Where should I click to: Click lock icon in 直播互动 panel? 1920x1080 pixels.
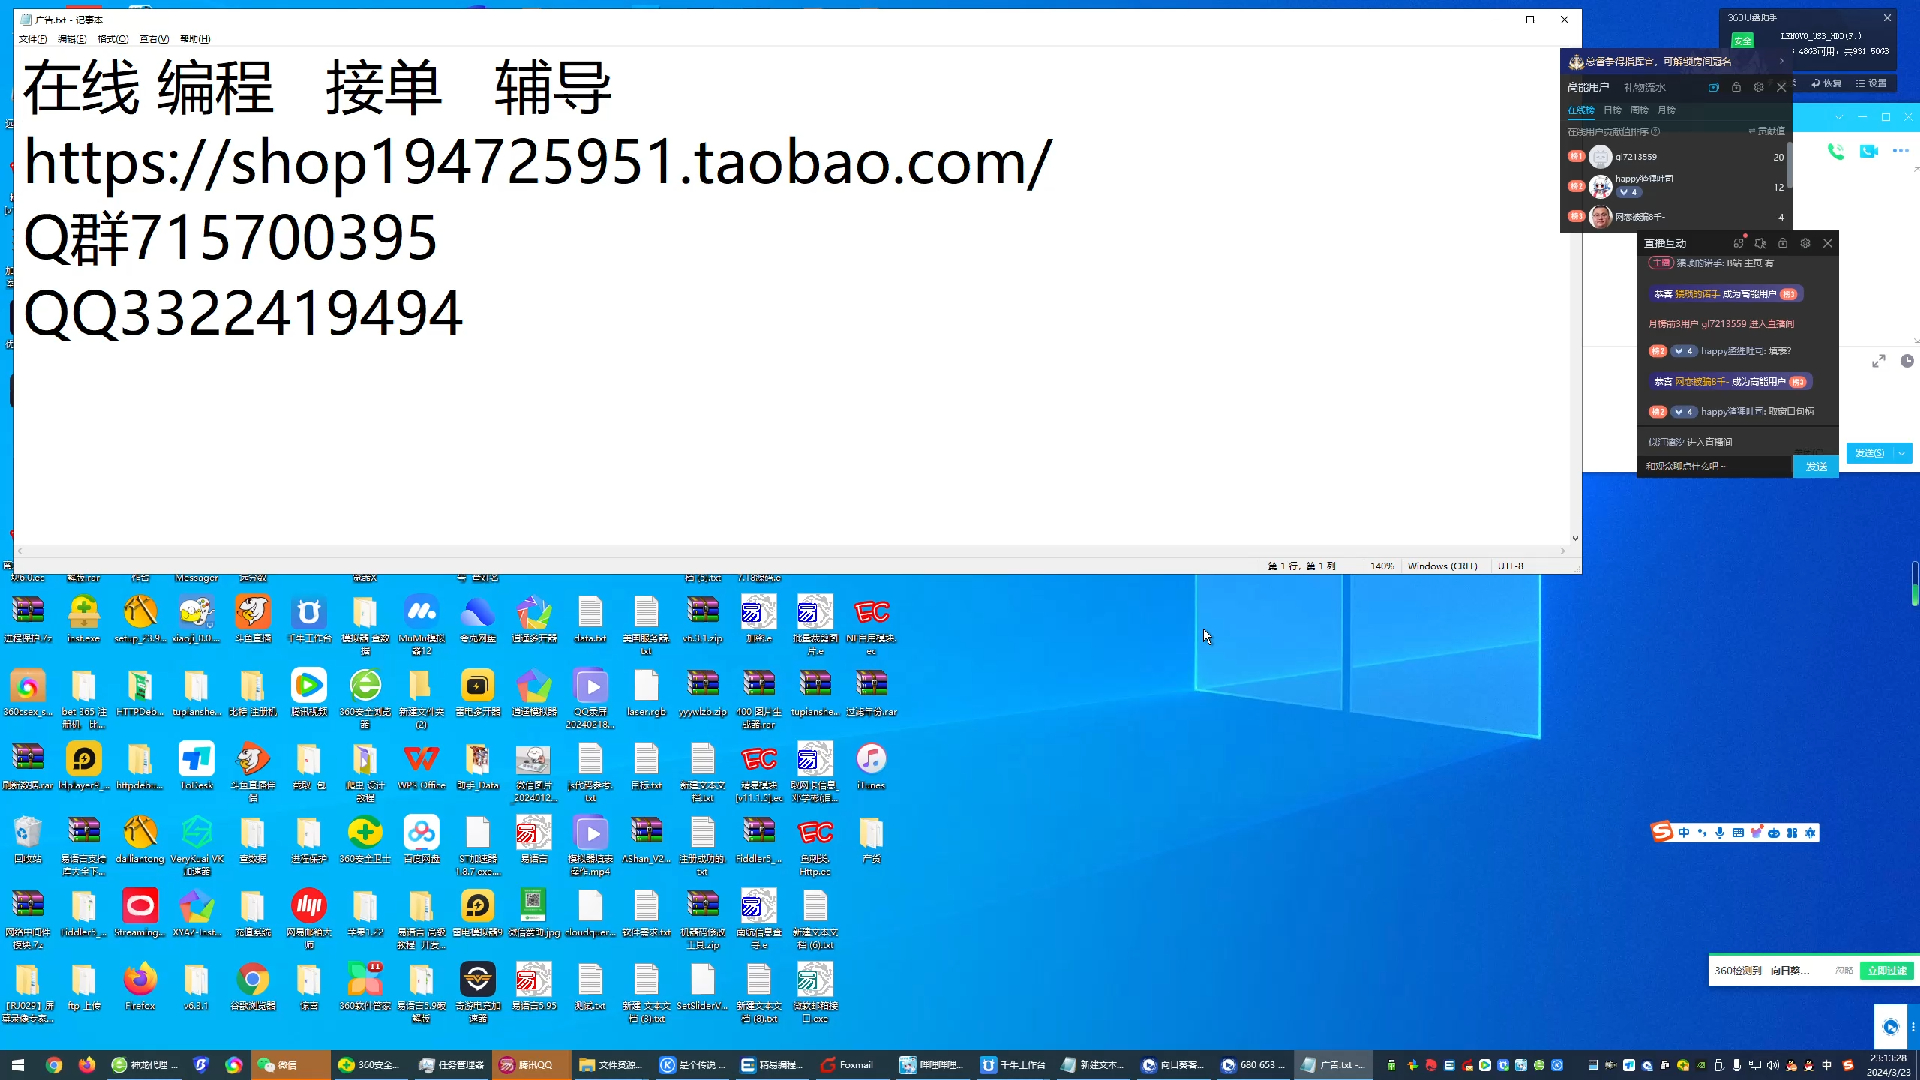click(x=1782, y=243)
